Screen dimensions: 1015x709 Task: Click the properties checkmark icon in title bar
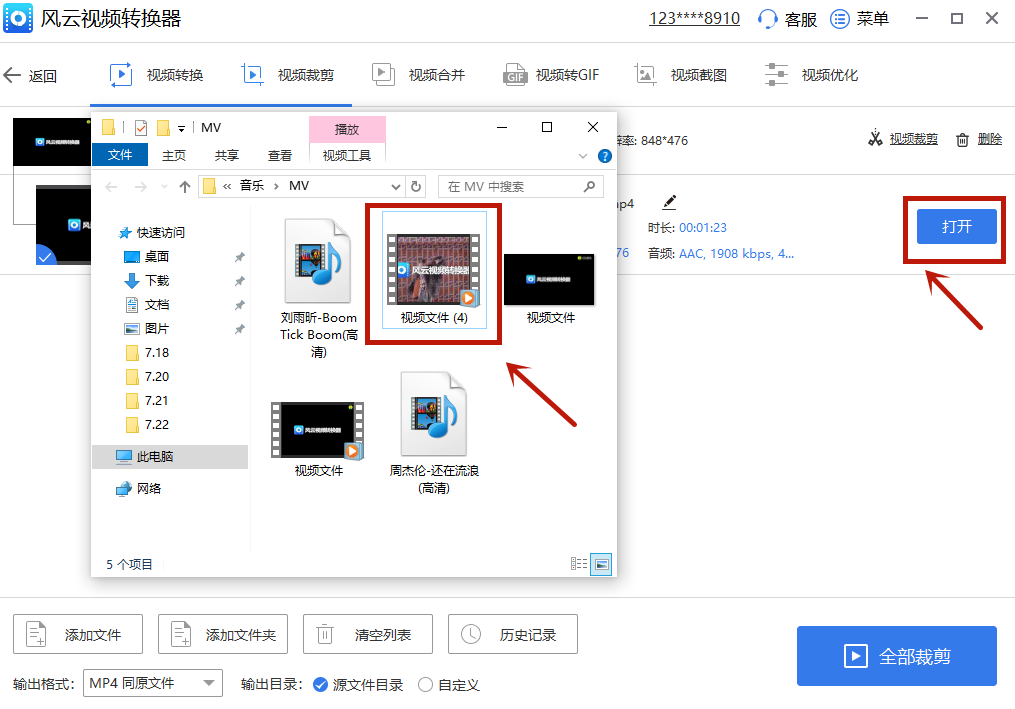click(140, 128)
